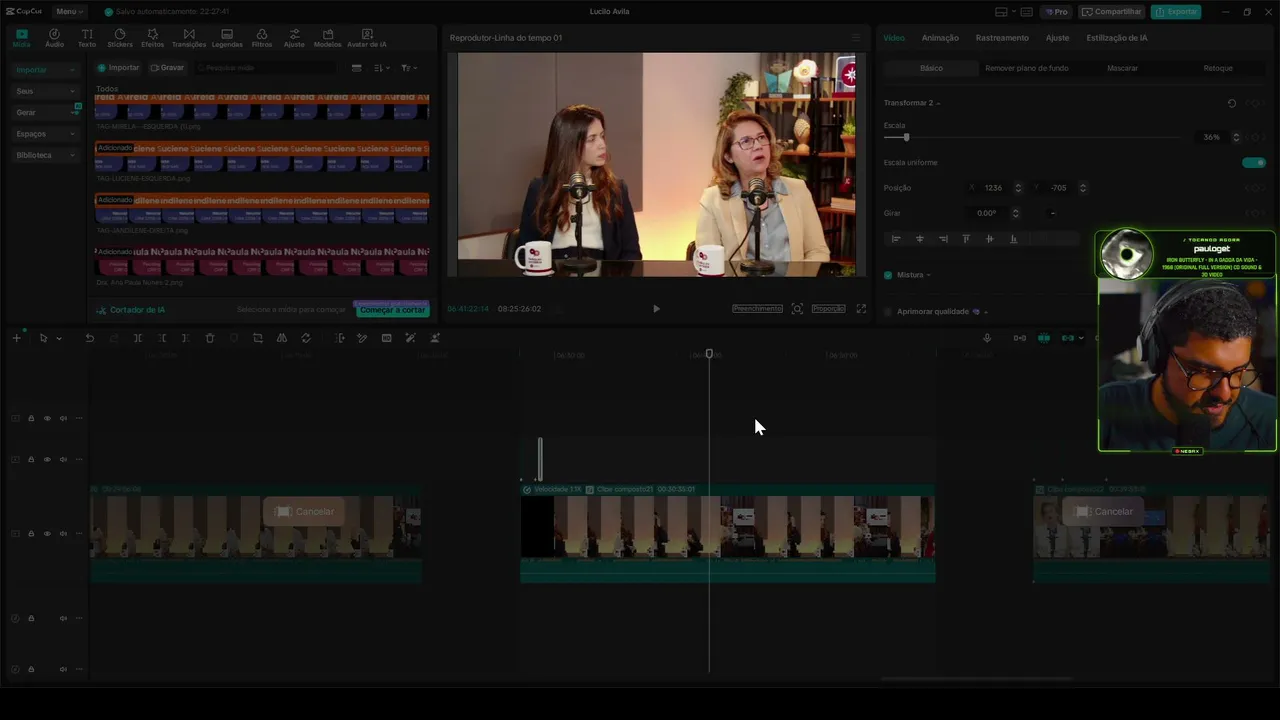The height and width of the screenshot is (720, 1280).
Task: Open the Stickers tab
Action: pyautogui.click(x=120, y=38)
